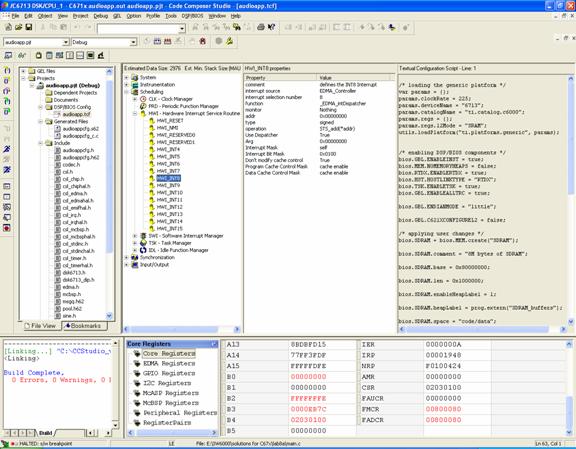Expand the System node in config tree

[x=126, y=78]
